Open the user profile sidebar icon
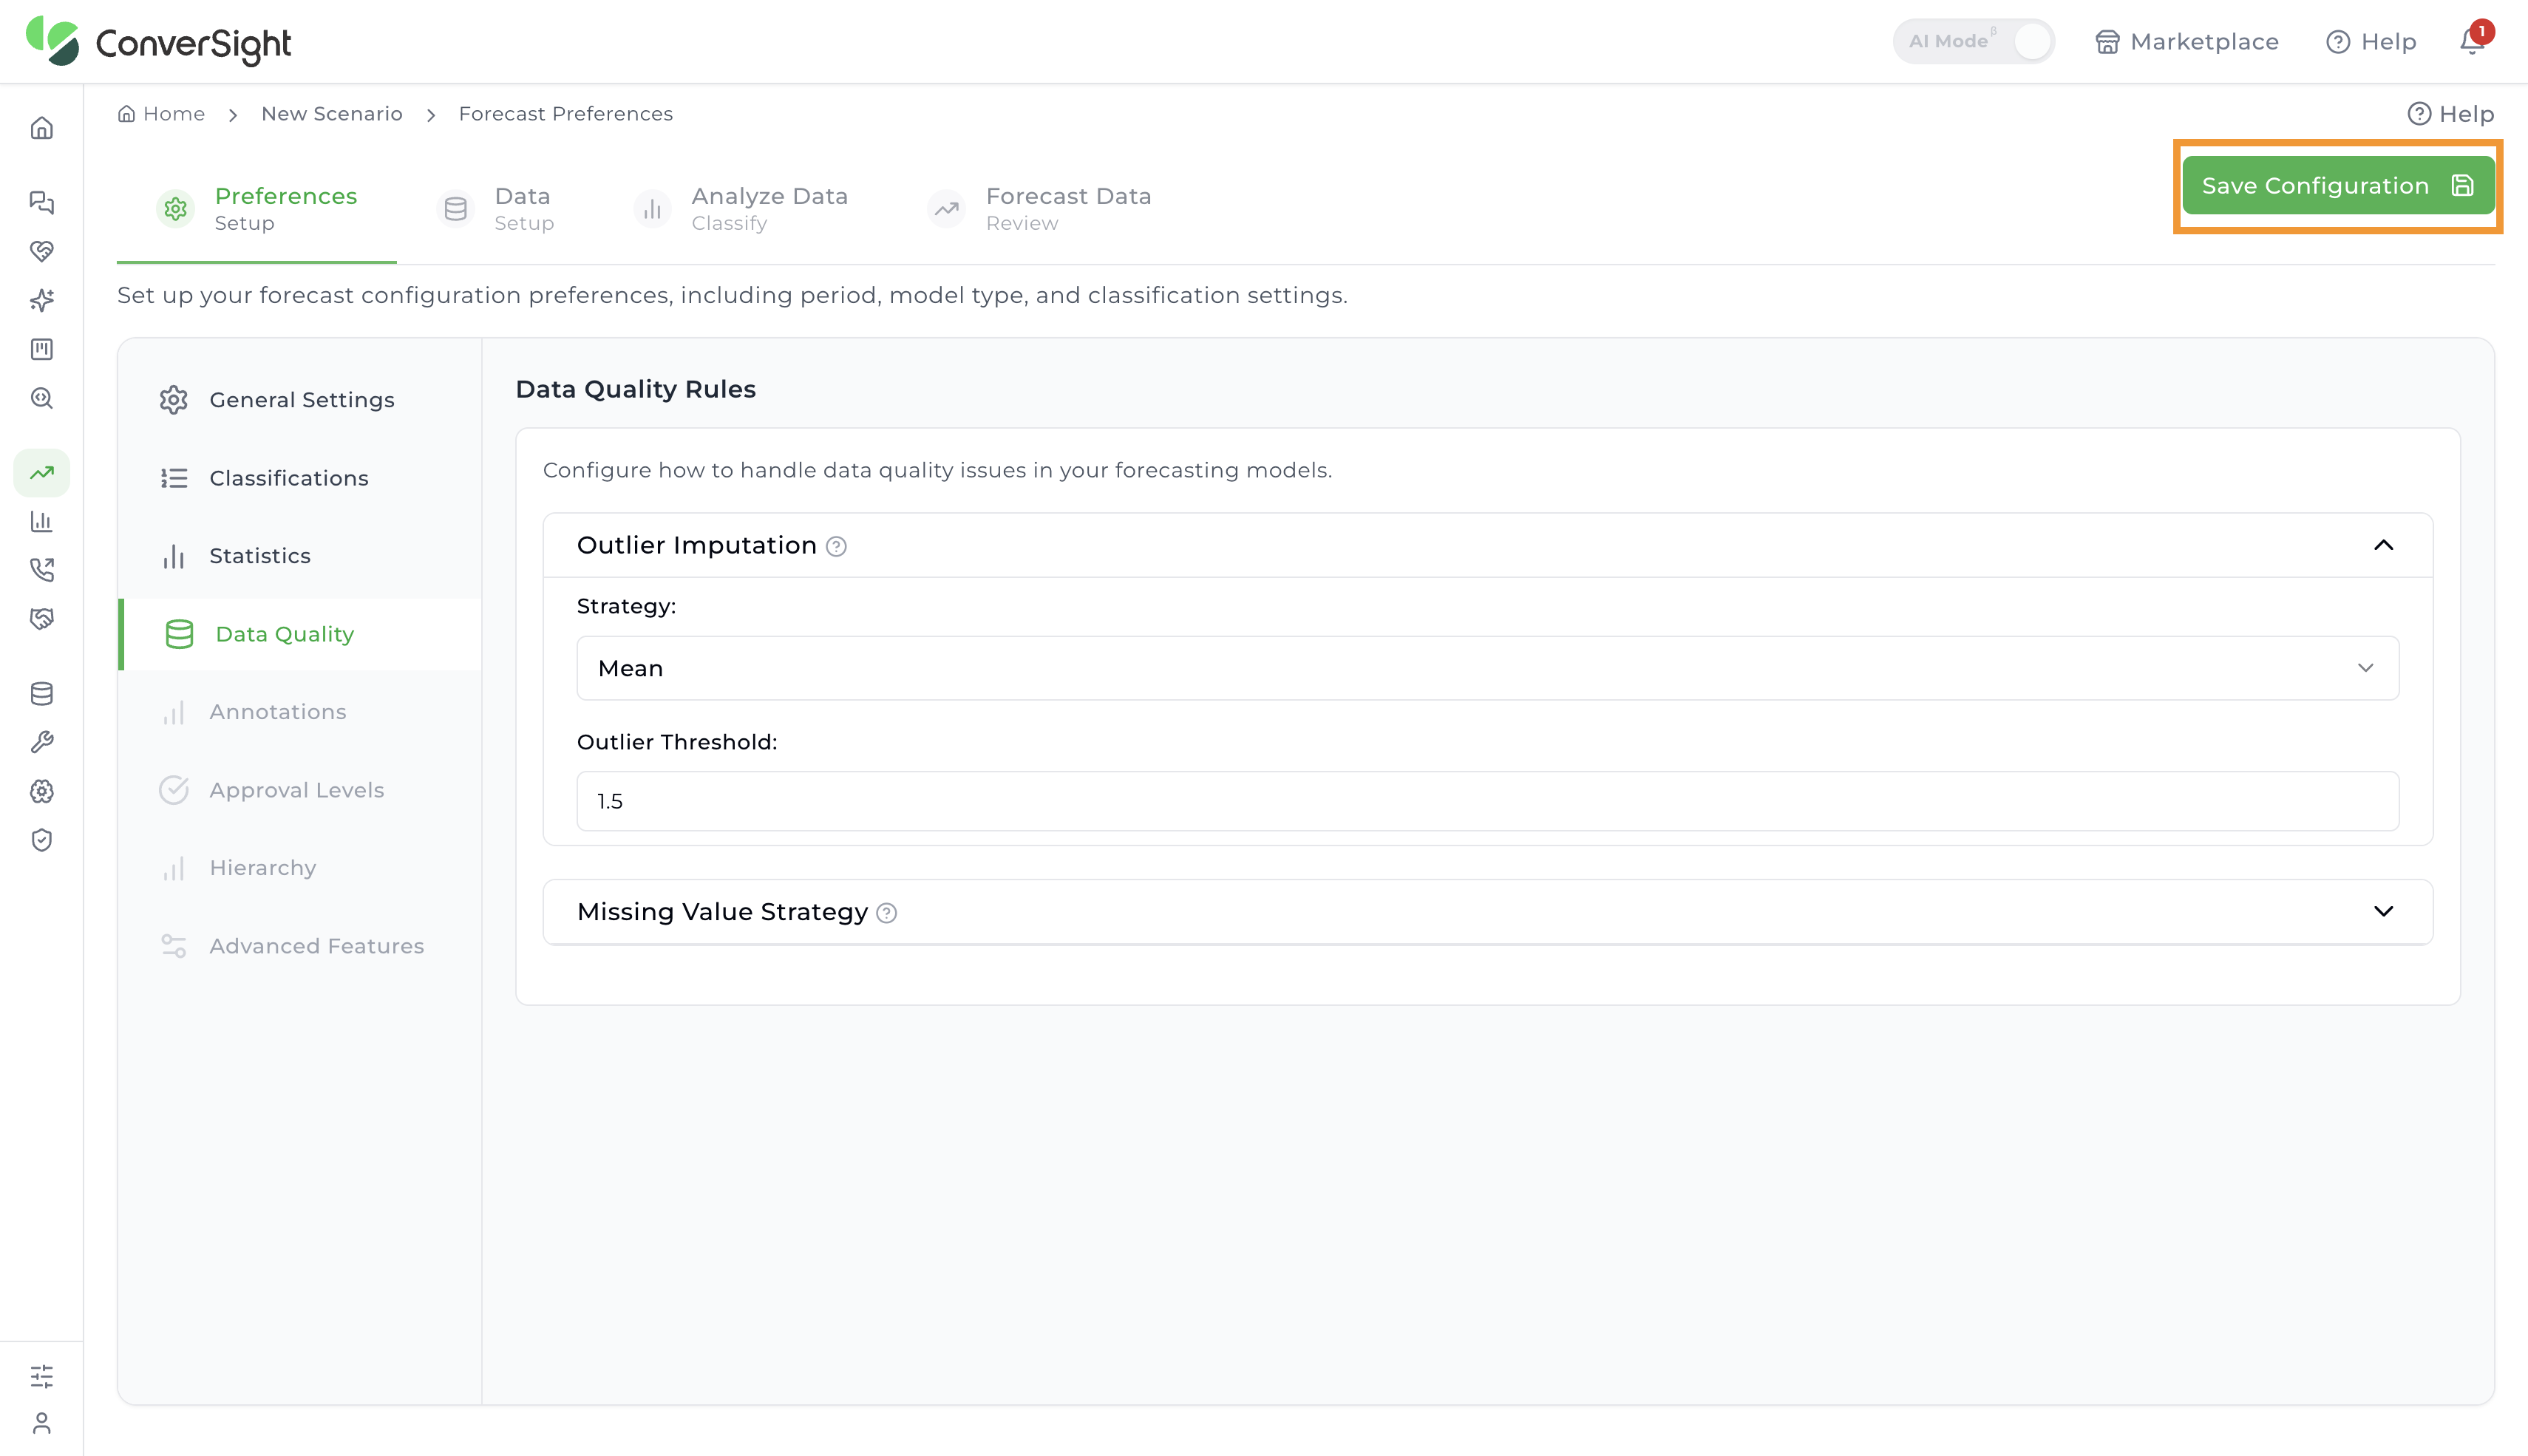Screen dimensions: 2528x1456 click(41, 1422)
